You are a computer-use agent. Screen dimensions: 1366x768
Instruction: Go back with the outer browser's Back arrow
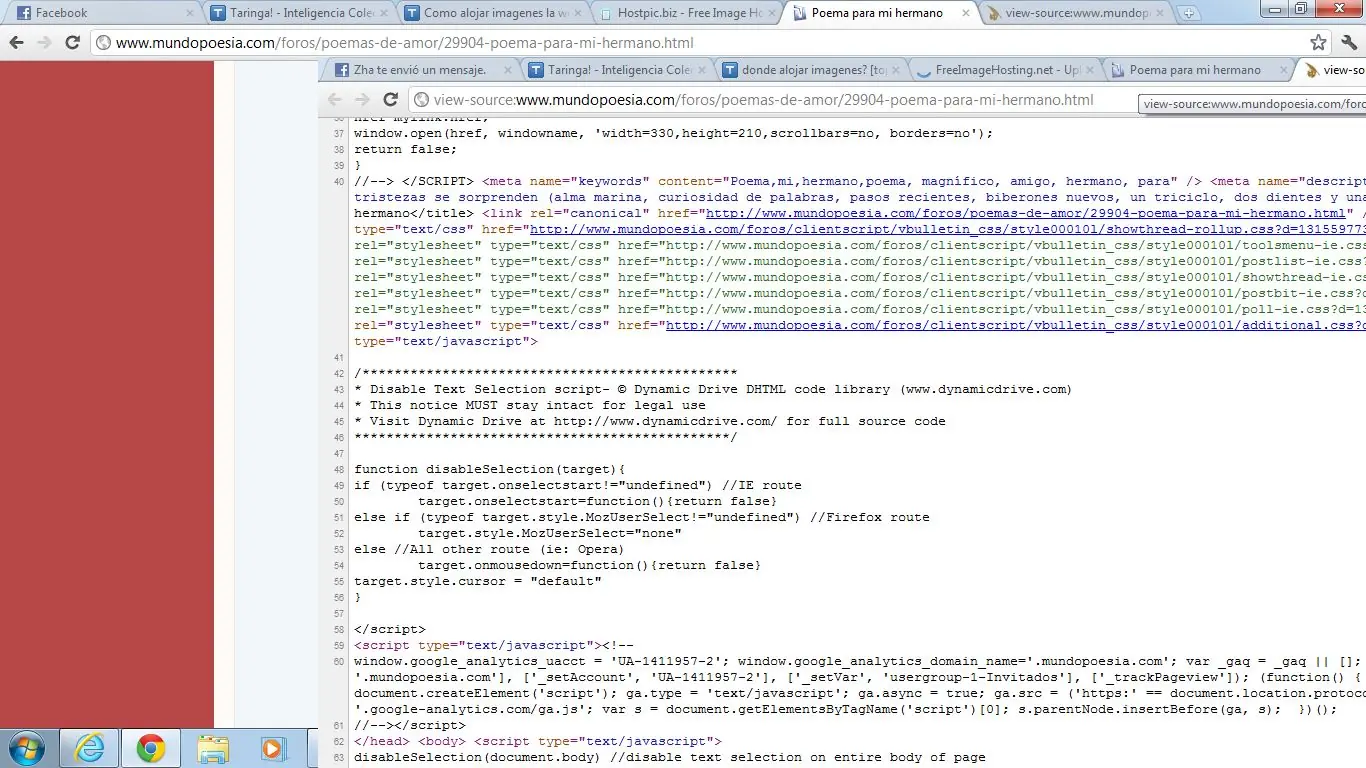16,43
